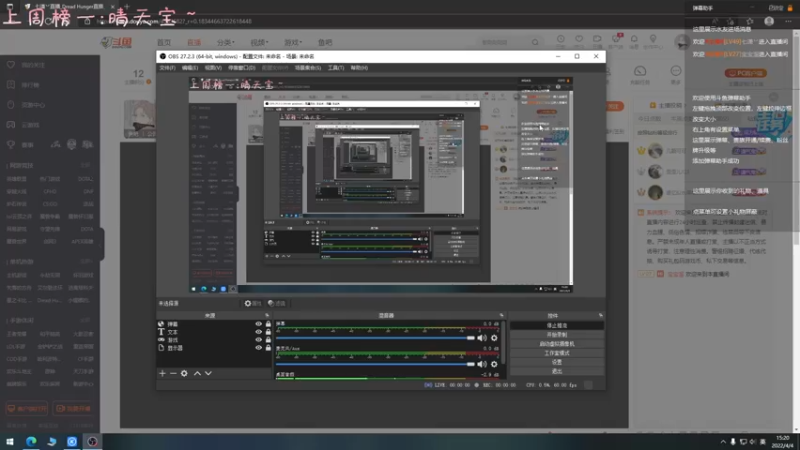800x450 pixels.
Task: Open 停靠窗口(D) menu in OBS
Action: [x=241, y=68]
